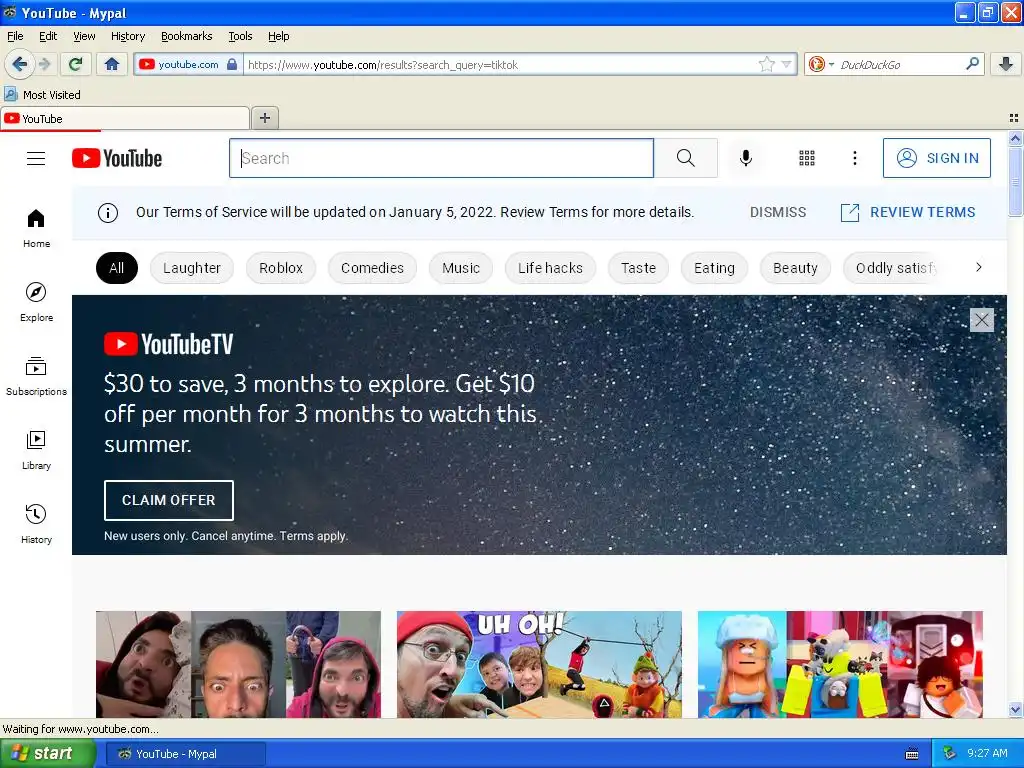Click the CLAIM OFFER button
The image size is (1024, 768).
(168, 500)
